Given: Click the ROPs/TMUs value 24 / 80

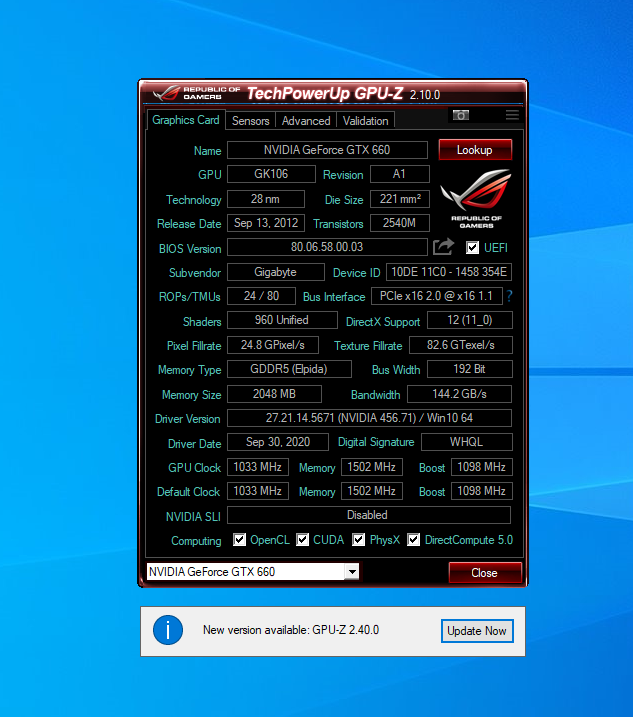Looking at the screenshot, I should pos(261,296).
